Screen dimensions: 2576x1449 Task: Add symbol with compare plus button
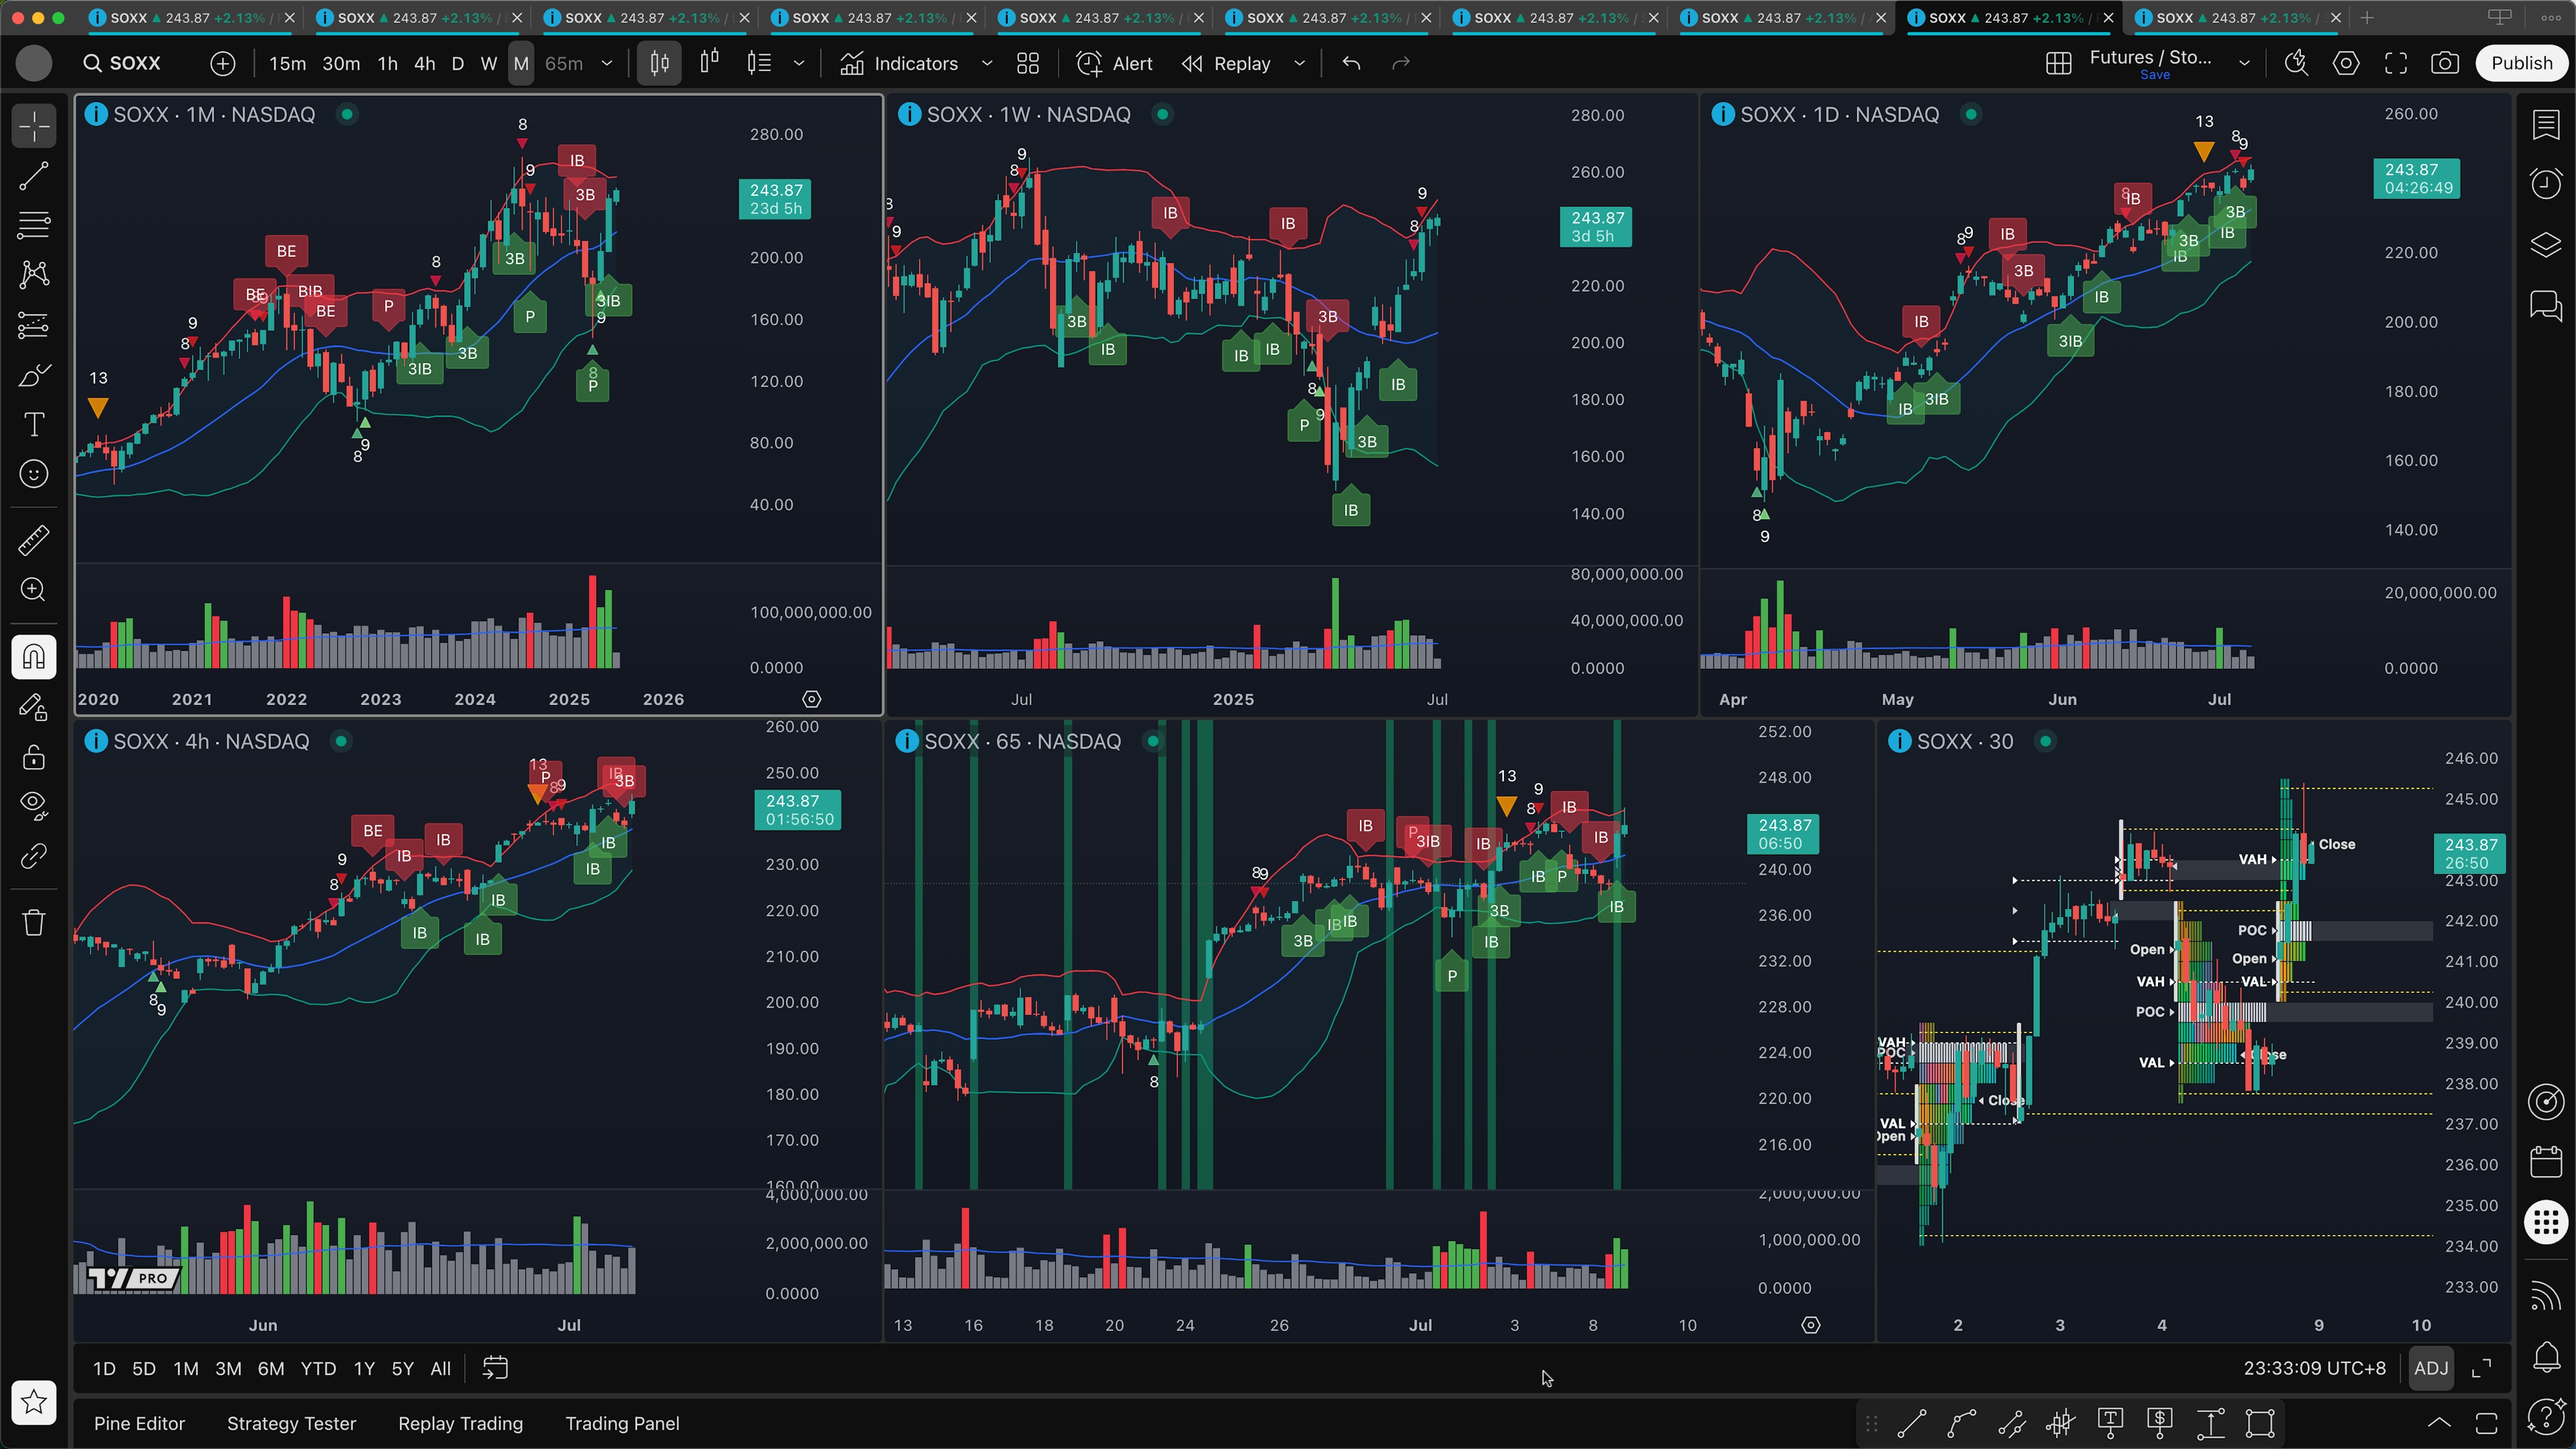coord(223,63)
